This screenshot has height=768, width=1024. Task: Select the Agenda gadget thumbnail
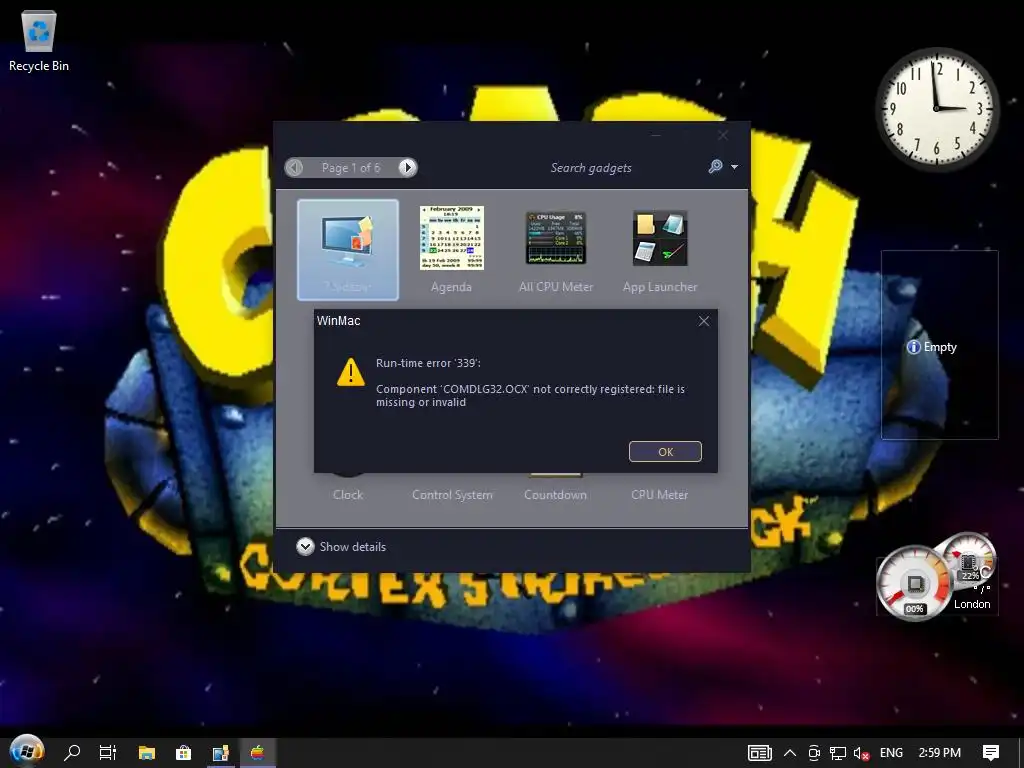tap(451, 238)
